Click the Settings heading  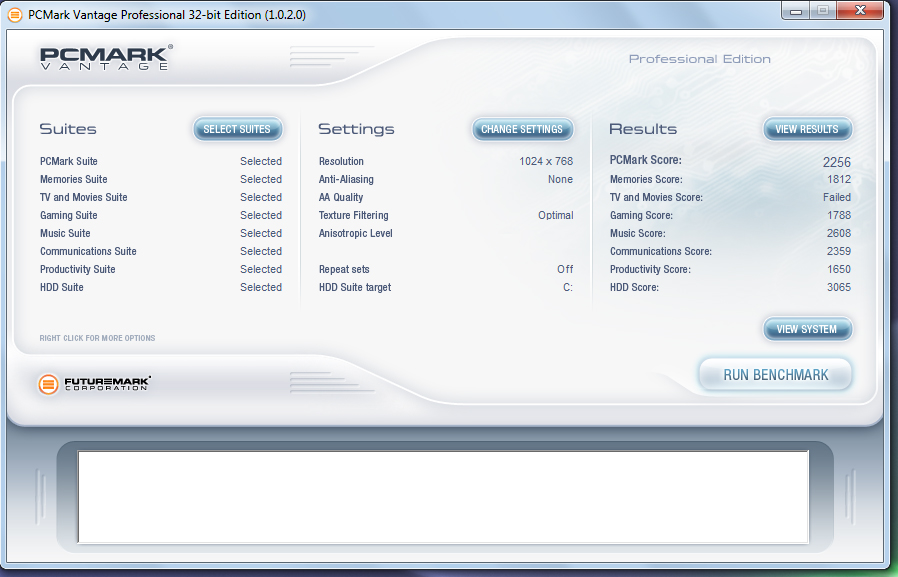click(x=356, y=129)
